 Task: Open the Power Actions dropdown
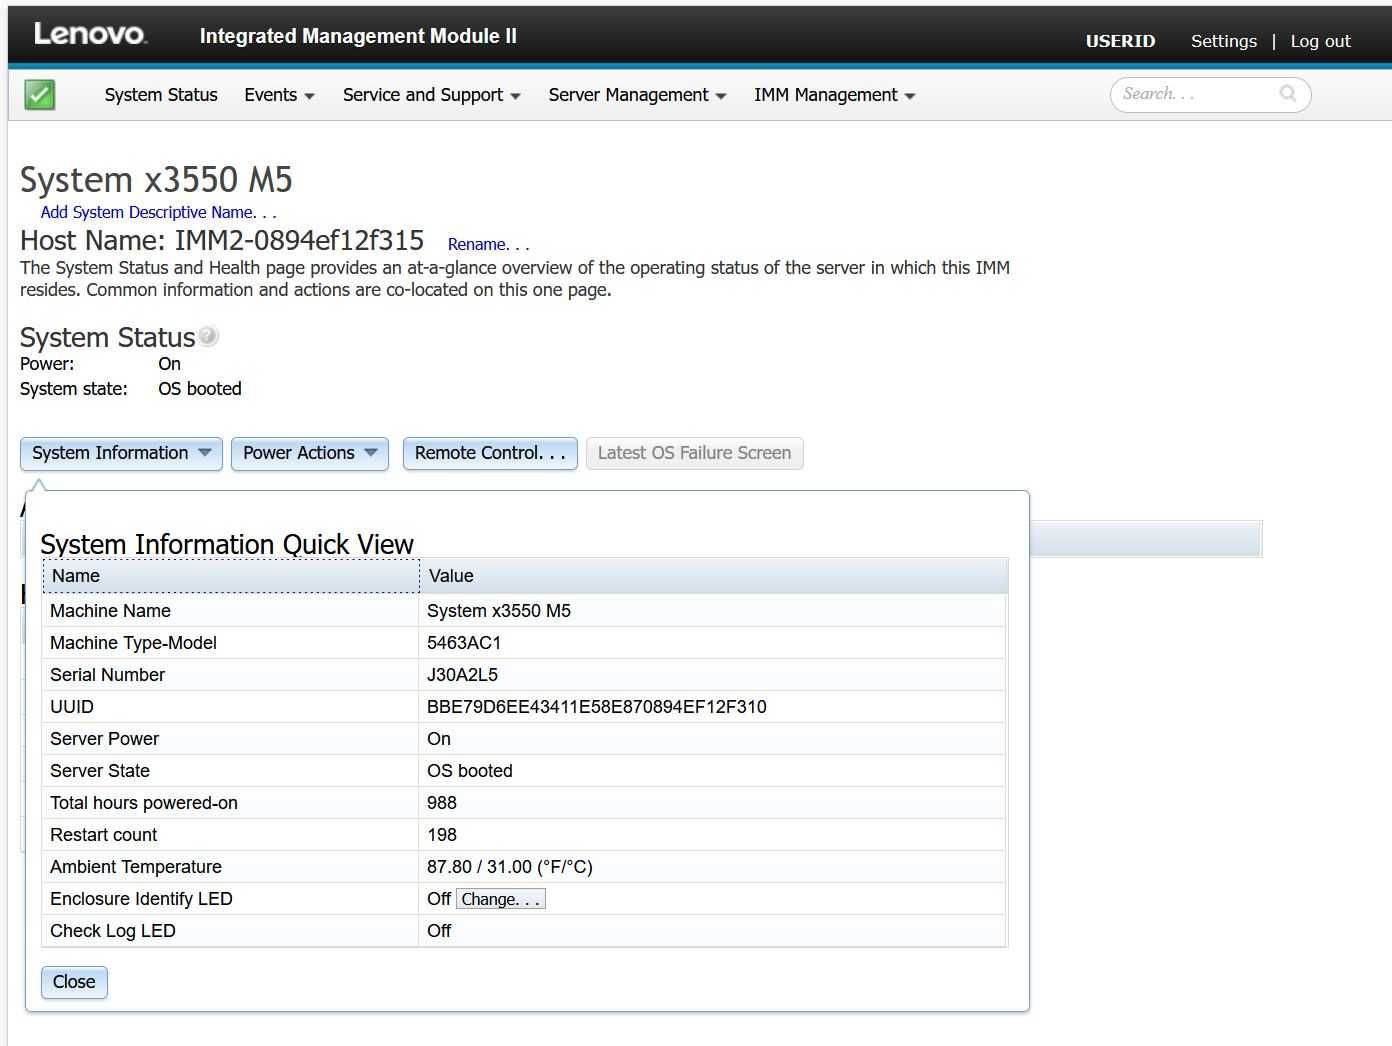309,453
